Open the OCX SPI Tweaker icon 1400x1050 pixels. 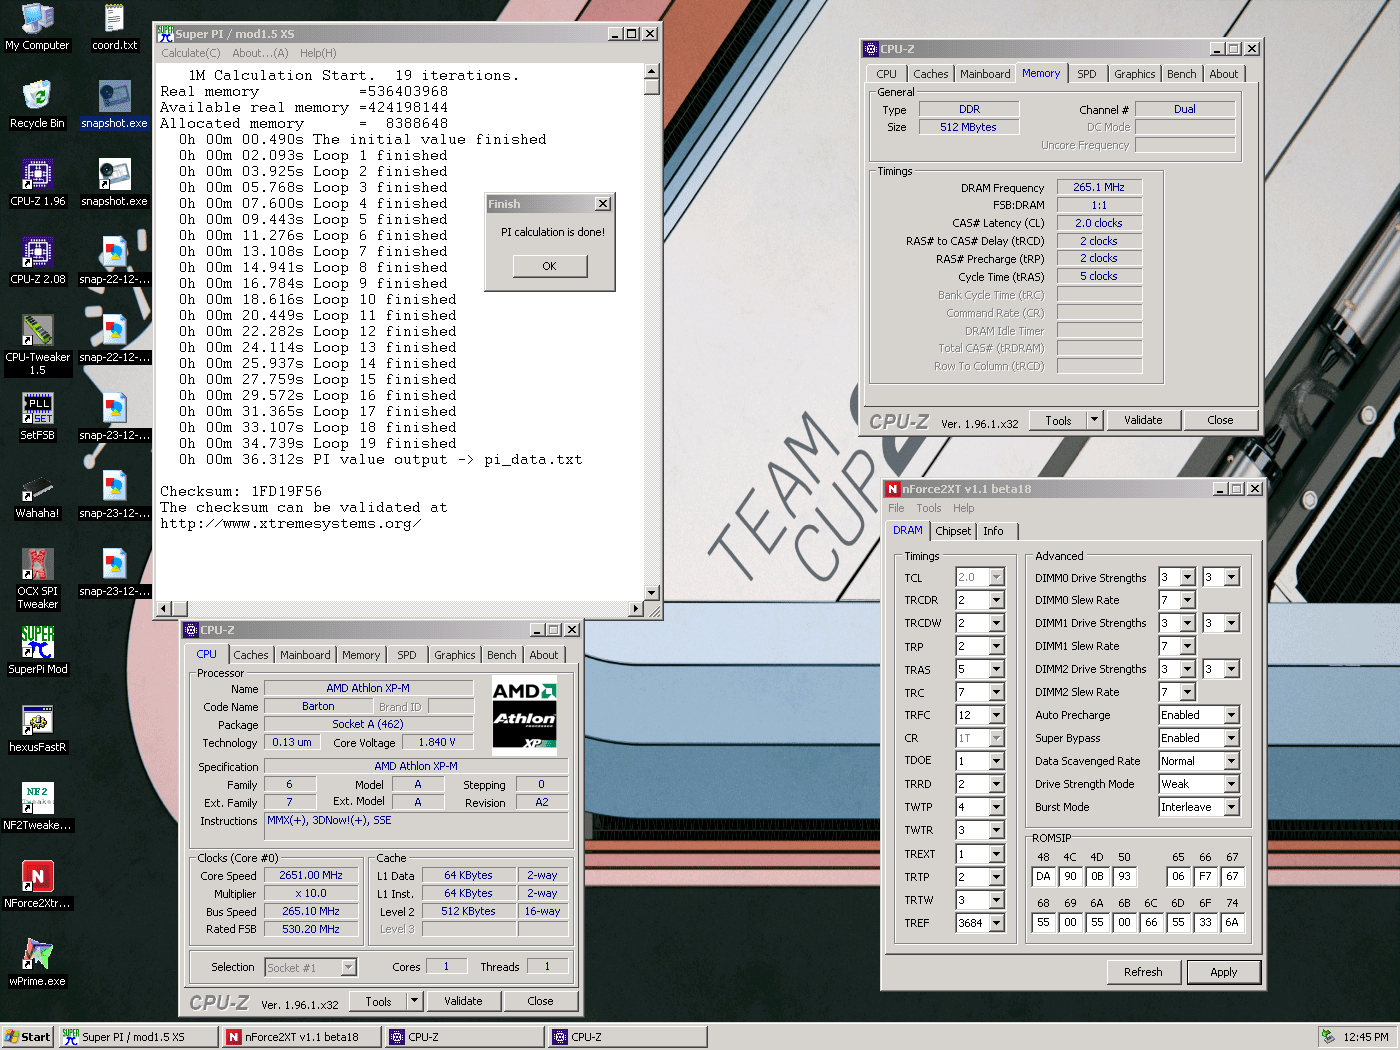tap(37, 566)
